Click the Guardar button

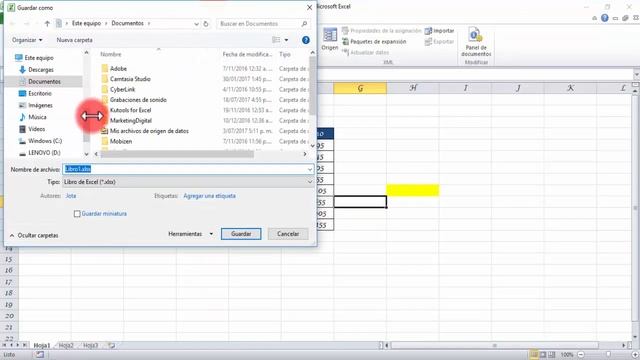pos(241,234)
